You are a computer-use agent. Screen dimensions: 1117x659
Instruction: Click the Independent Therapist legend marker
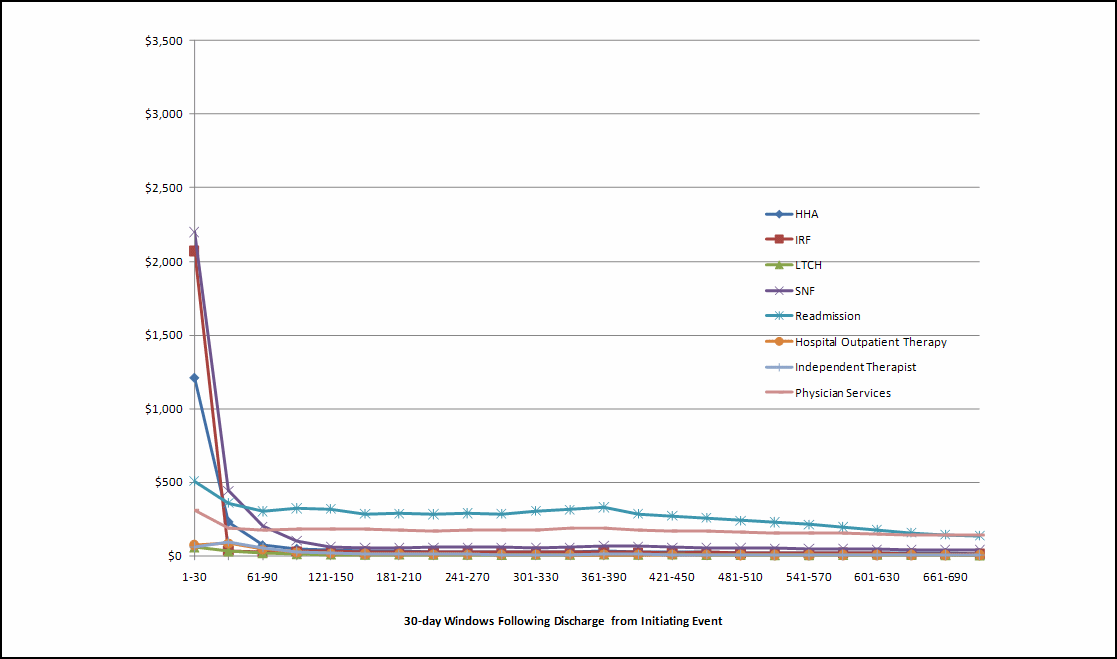(778, 367)
